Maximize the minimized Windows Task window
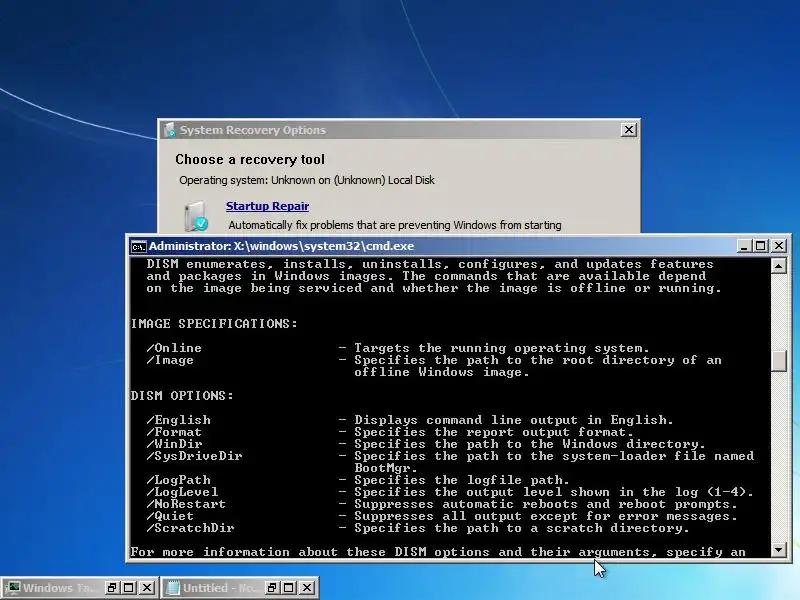 (x=129, y=588)
